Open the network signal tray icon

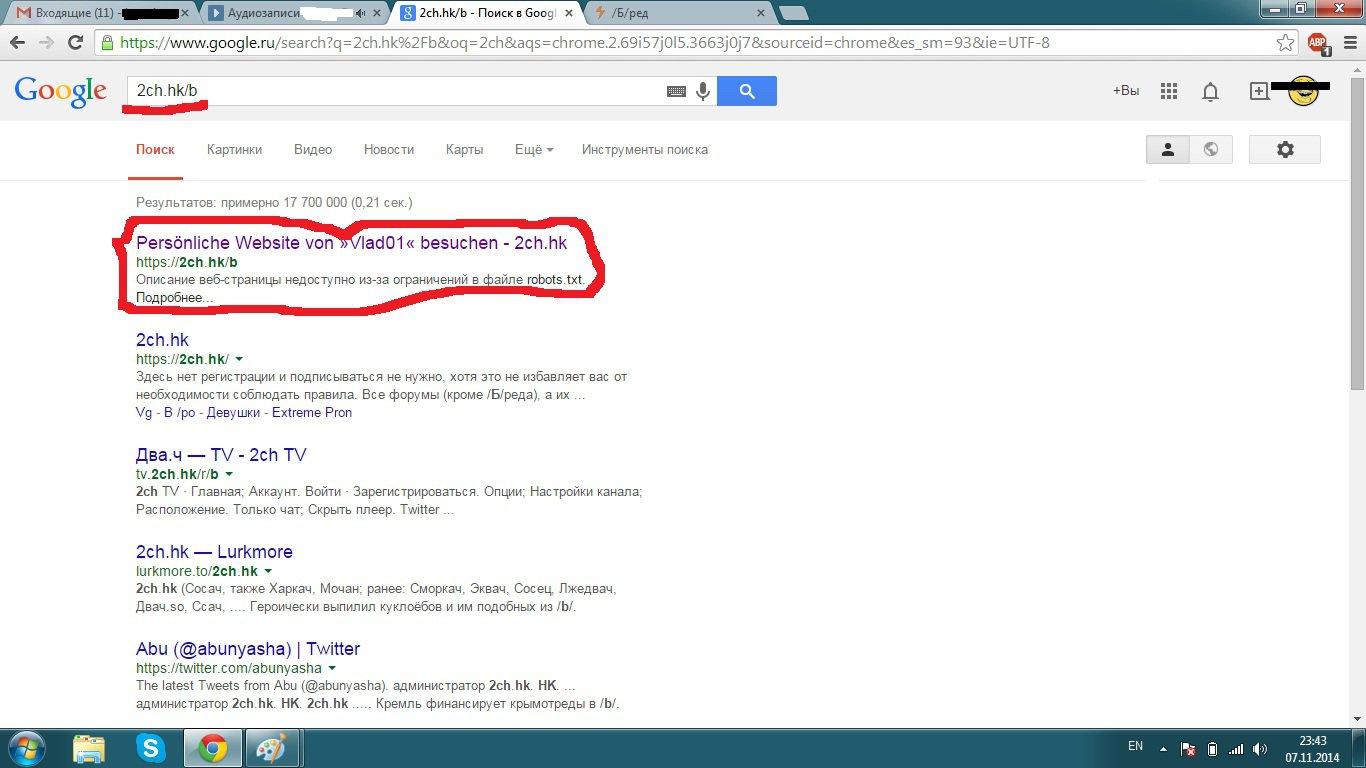pyautogui.click(x=1236, y=749)
